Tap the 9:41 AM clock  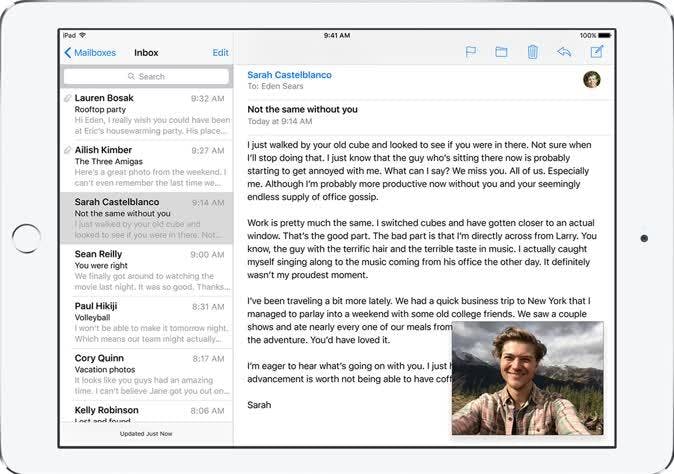click(337, 35)
